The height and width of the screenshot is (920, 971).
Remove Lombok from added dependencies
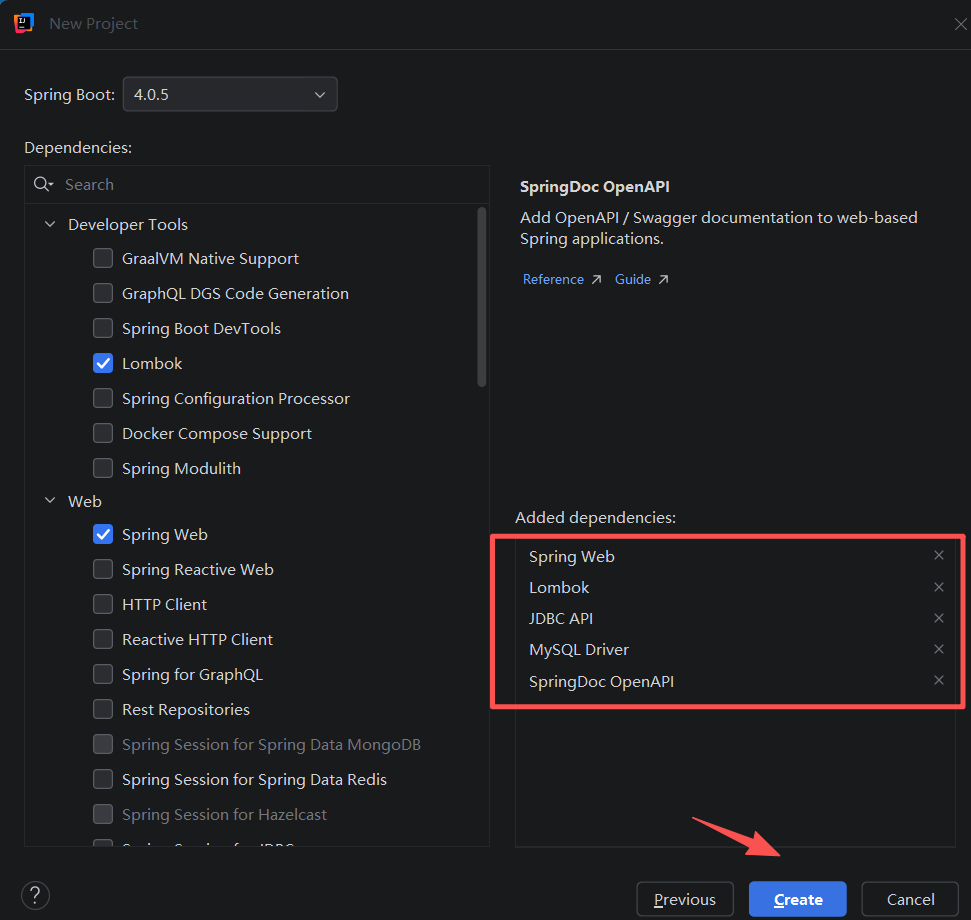click(x=939, y=587)
